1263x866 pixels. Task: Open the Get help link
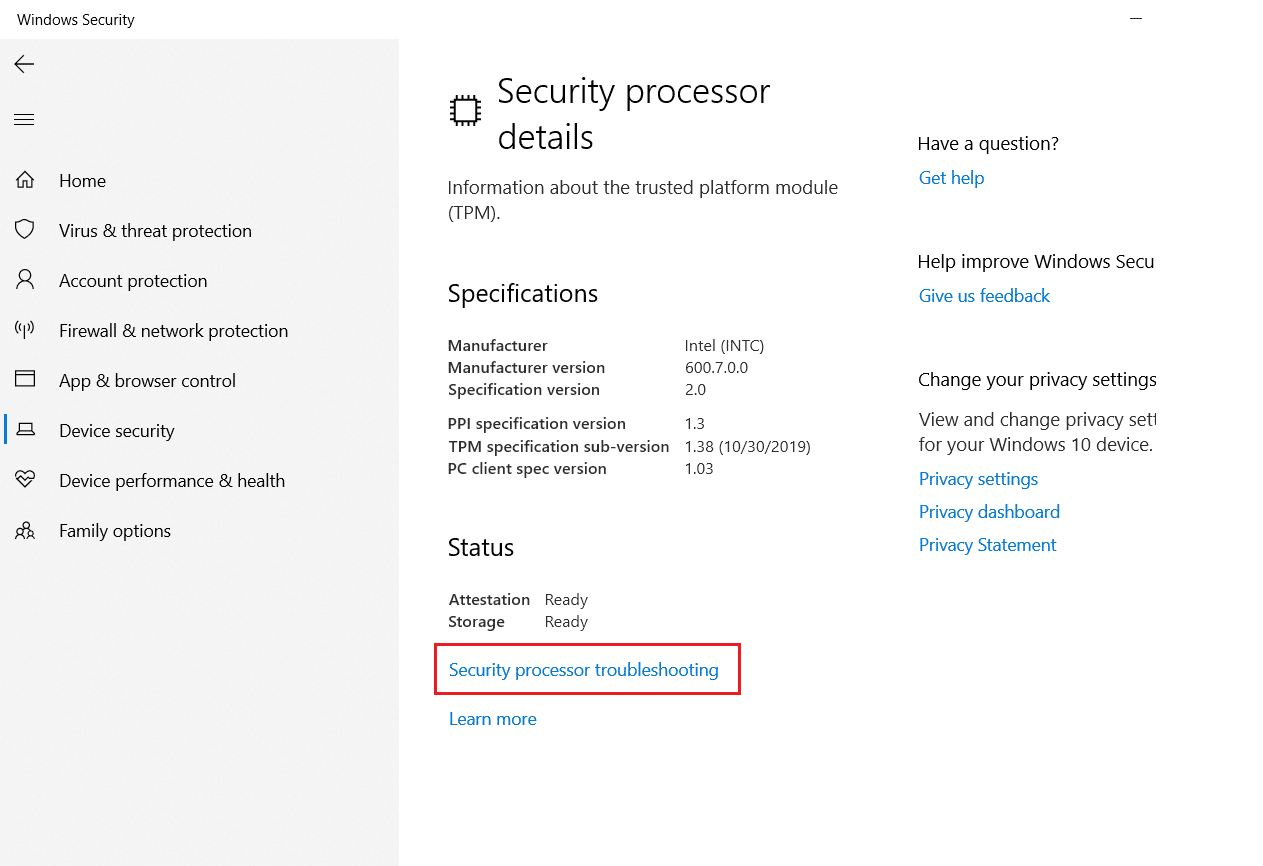951,178
